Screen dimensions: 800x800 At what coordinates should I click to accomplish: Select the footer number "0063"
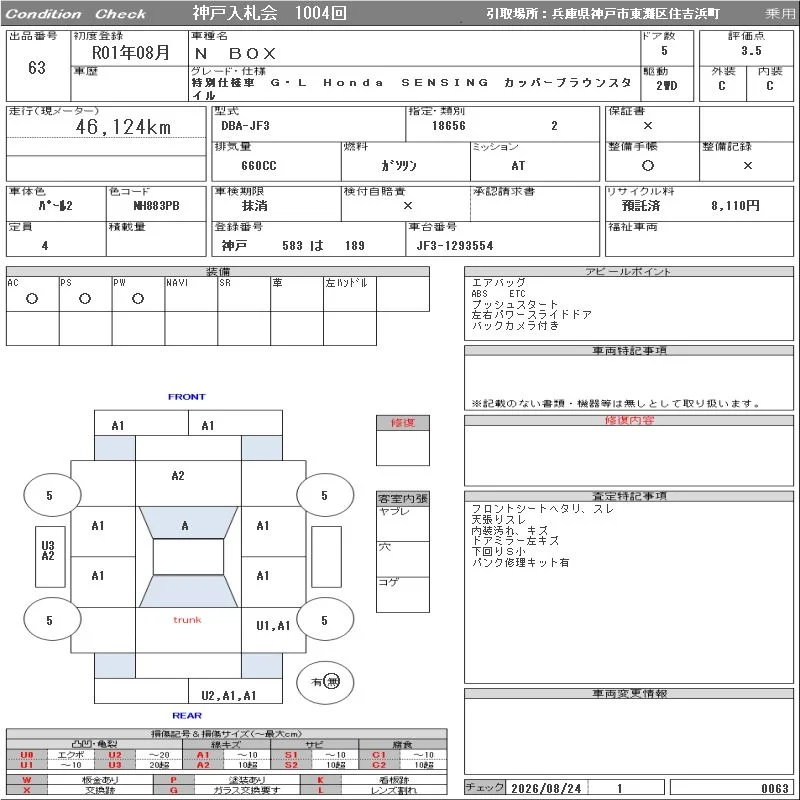pos(774,788)
